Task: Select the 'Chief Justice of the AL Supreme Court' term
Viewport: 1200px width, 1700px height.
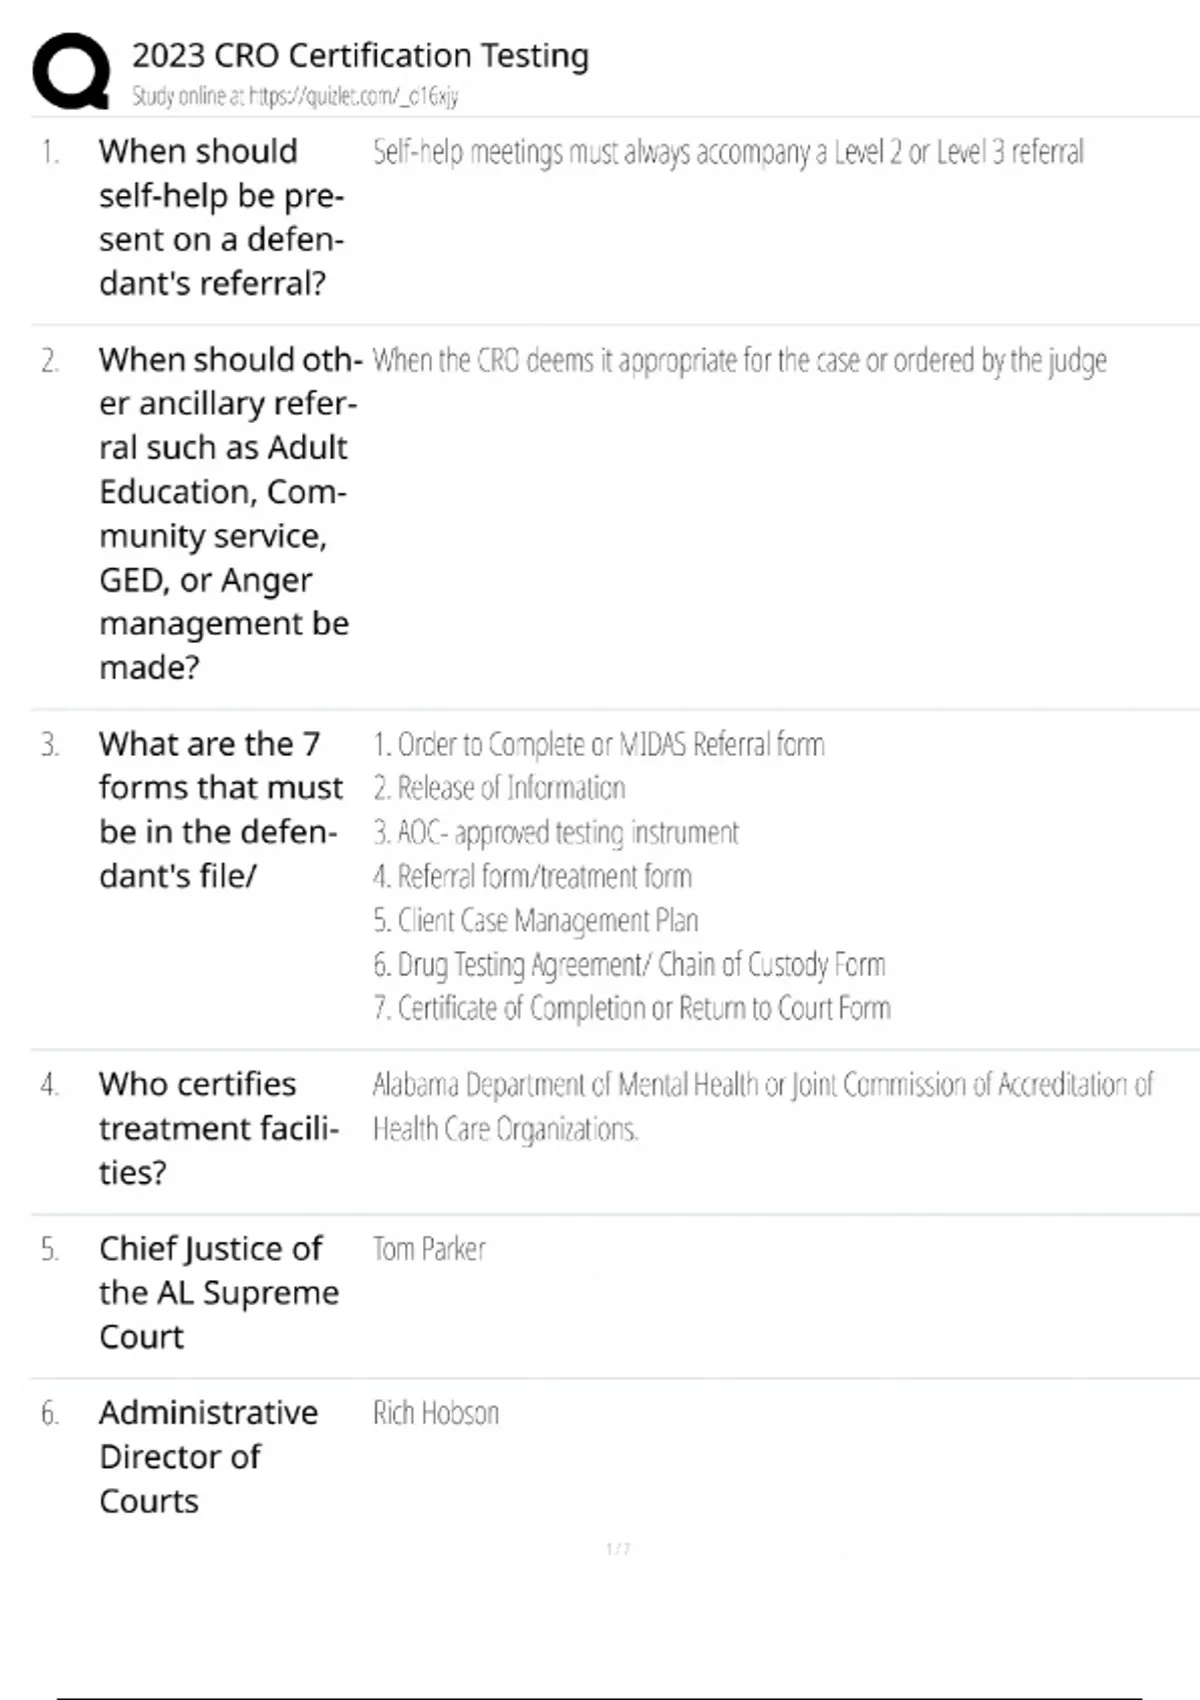Action: point(218,1292)
